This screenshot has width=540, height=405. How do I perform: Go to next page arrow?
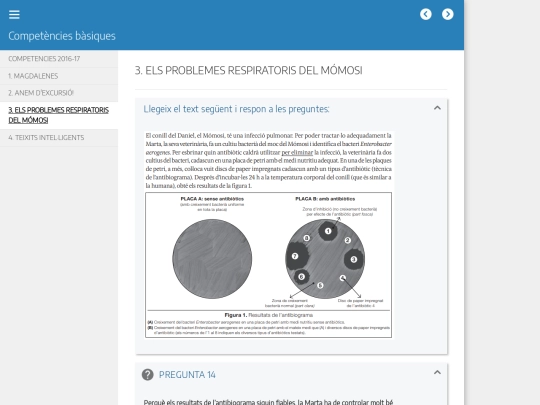(x=448, y=14)
